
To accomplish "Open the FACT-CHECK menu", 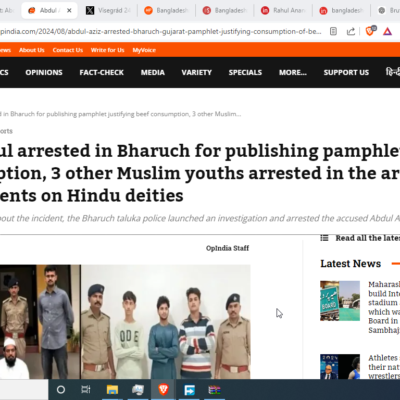I will (x=102, y=72).
